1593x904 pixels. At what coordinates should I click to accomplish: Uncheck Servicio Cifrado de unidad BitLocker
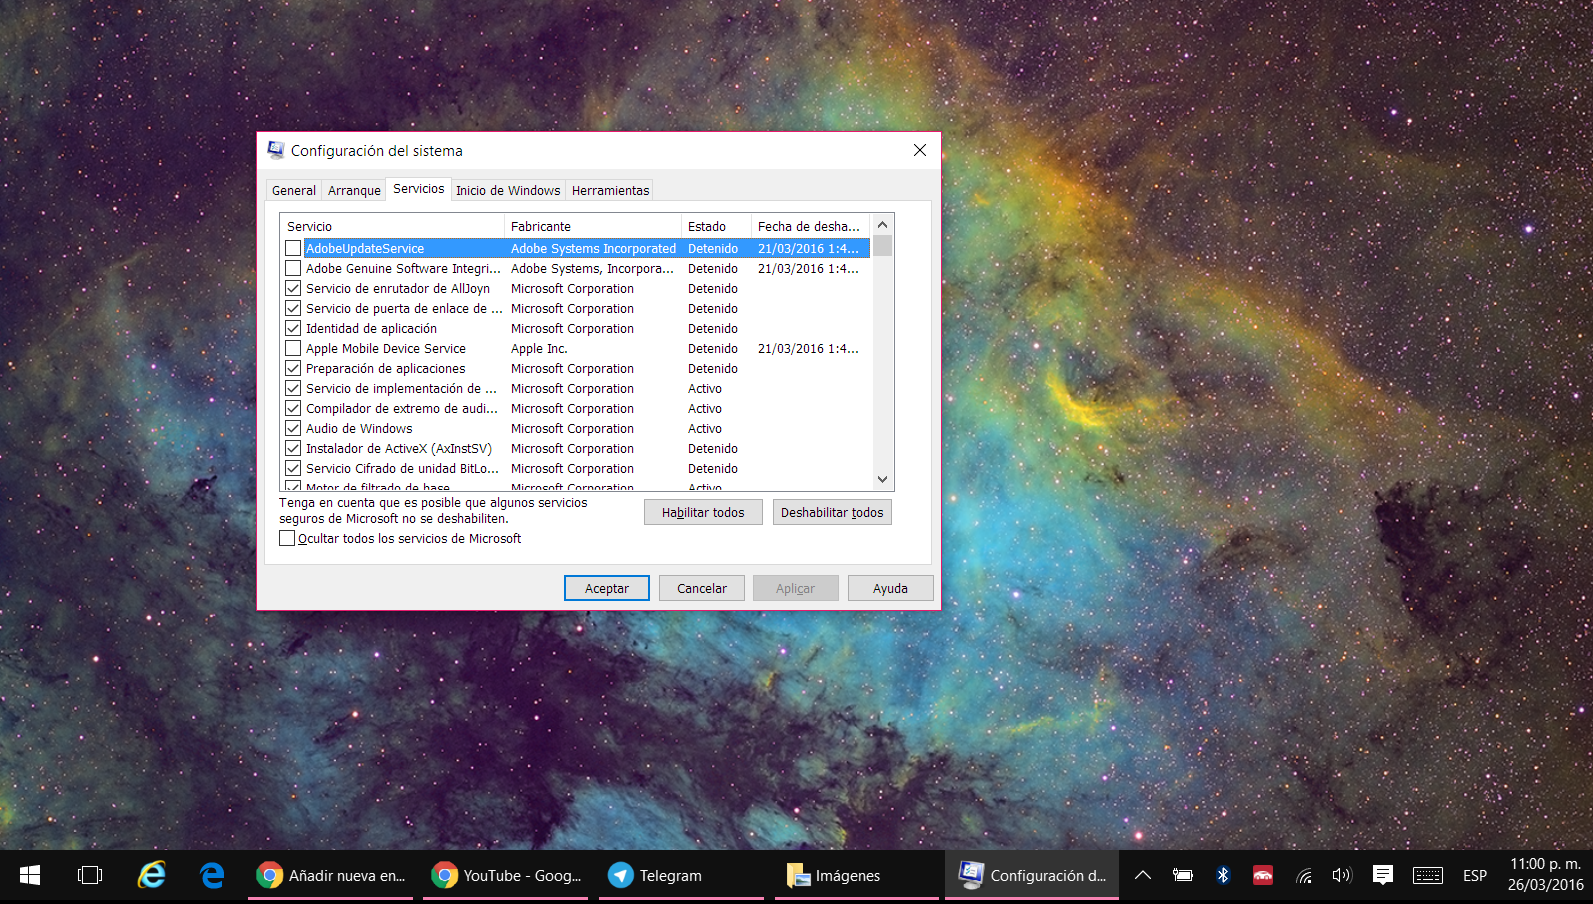coord(293,468)
